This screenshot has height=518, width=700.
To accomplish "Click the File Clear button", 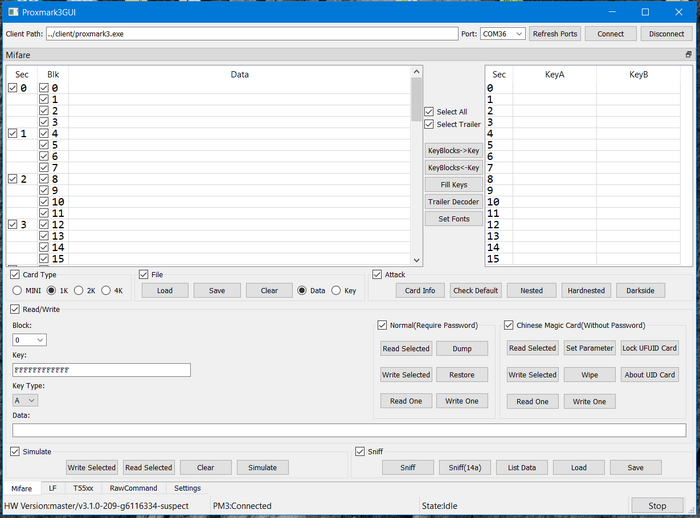I will pos(269,290).
